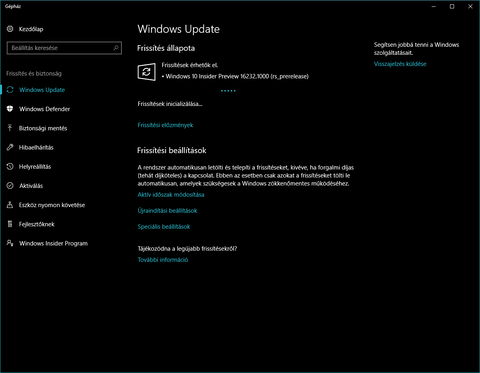This screenshot has height=373, width=480.
Task: Click the Tájékozódna a legújabb frissítésekről text
Action: [187, 249]
